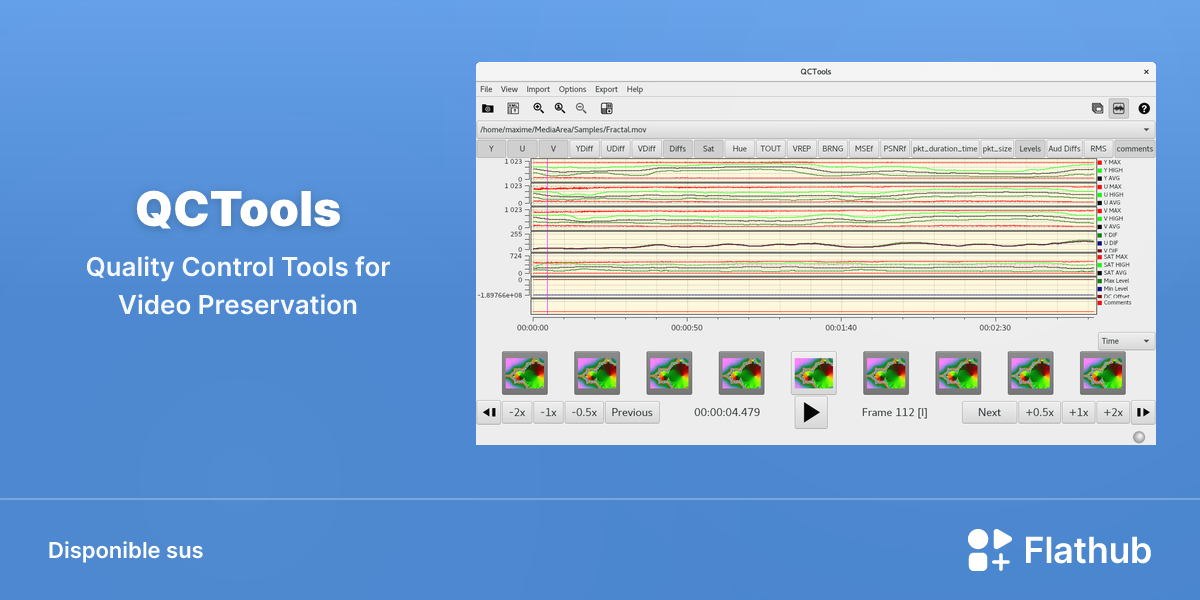Viewport: 1200px width, 600px height.
Task: Play forward at +1x speed
Action: tap(1078, 412)
